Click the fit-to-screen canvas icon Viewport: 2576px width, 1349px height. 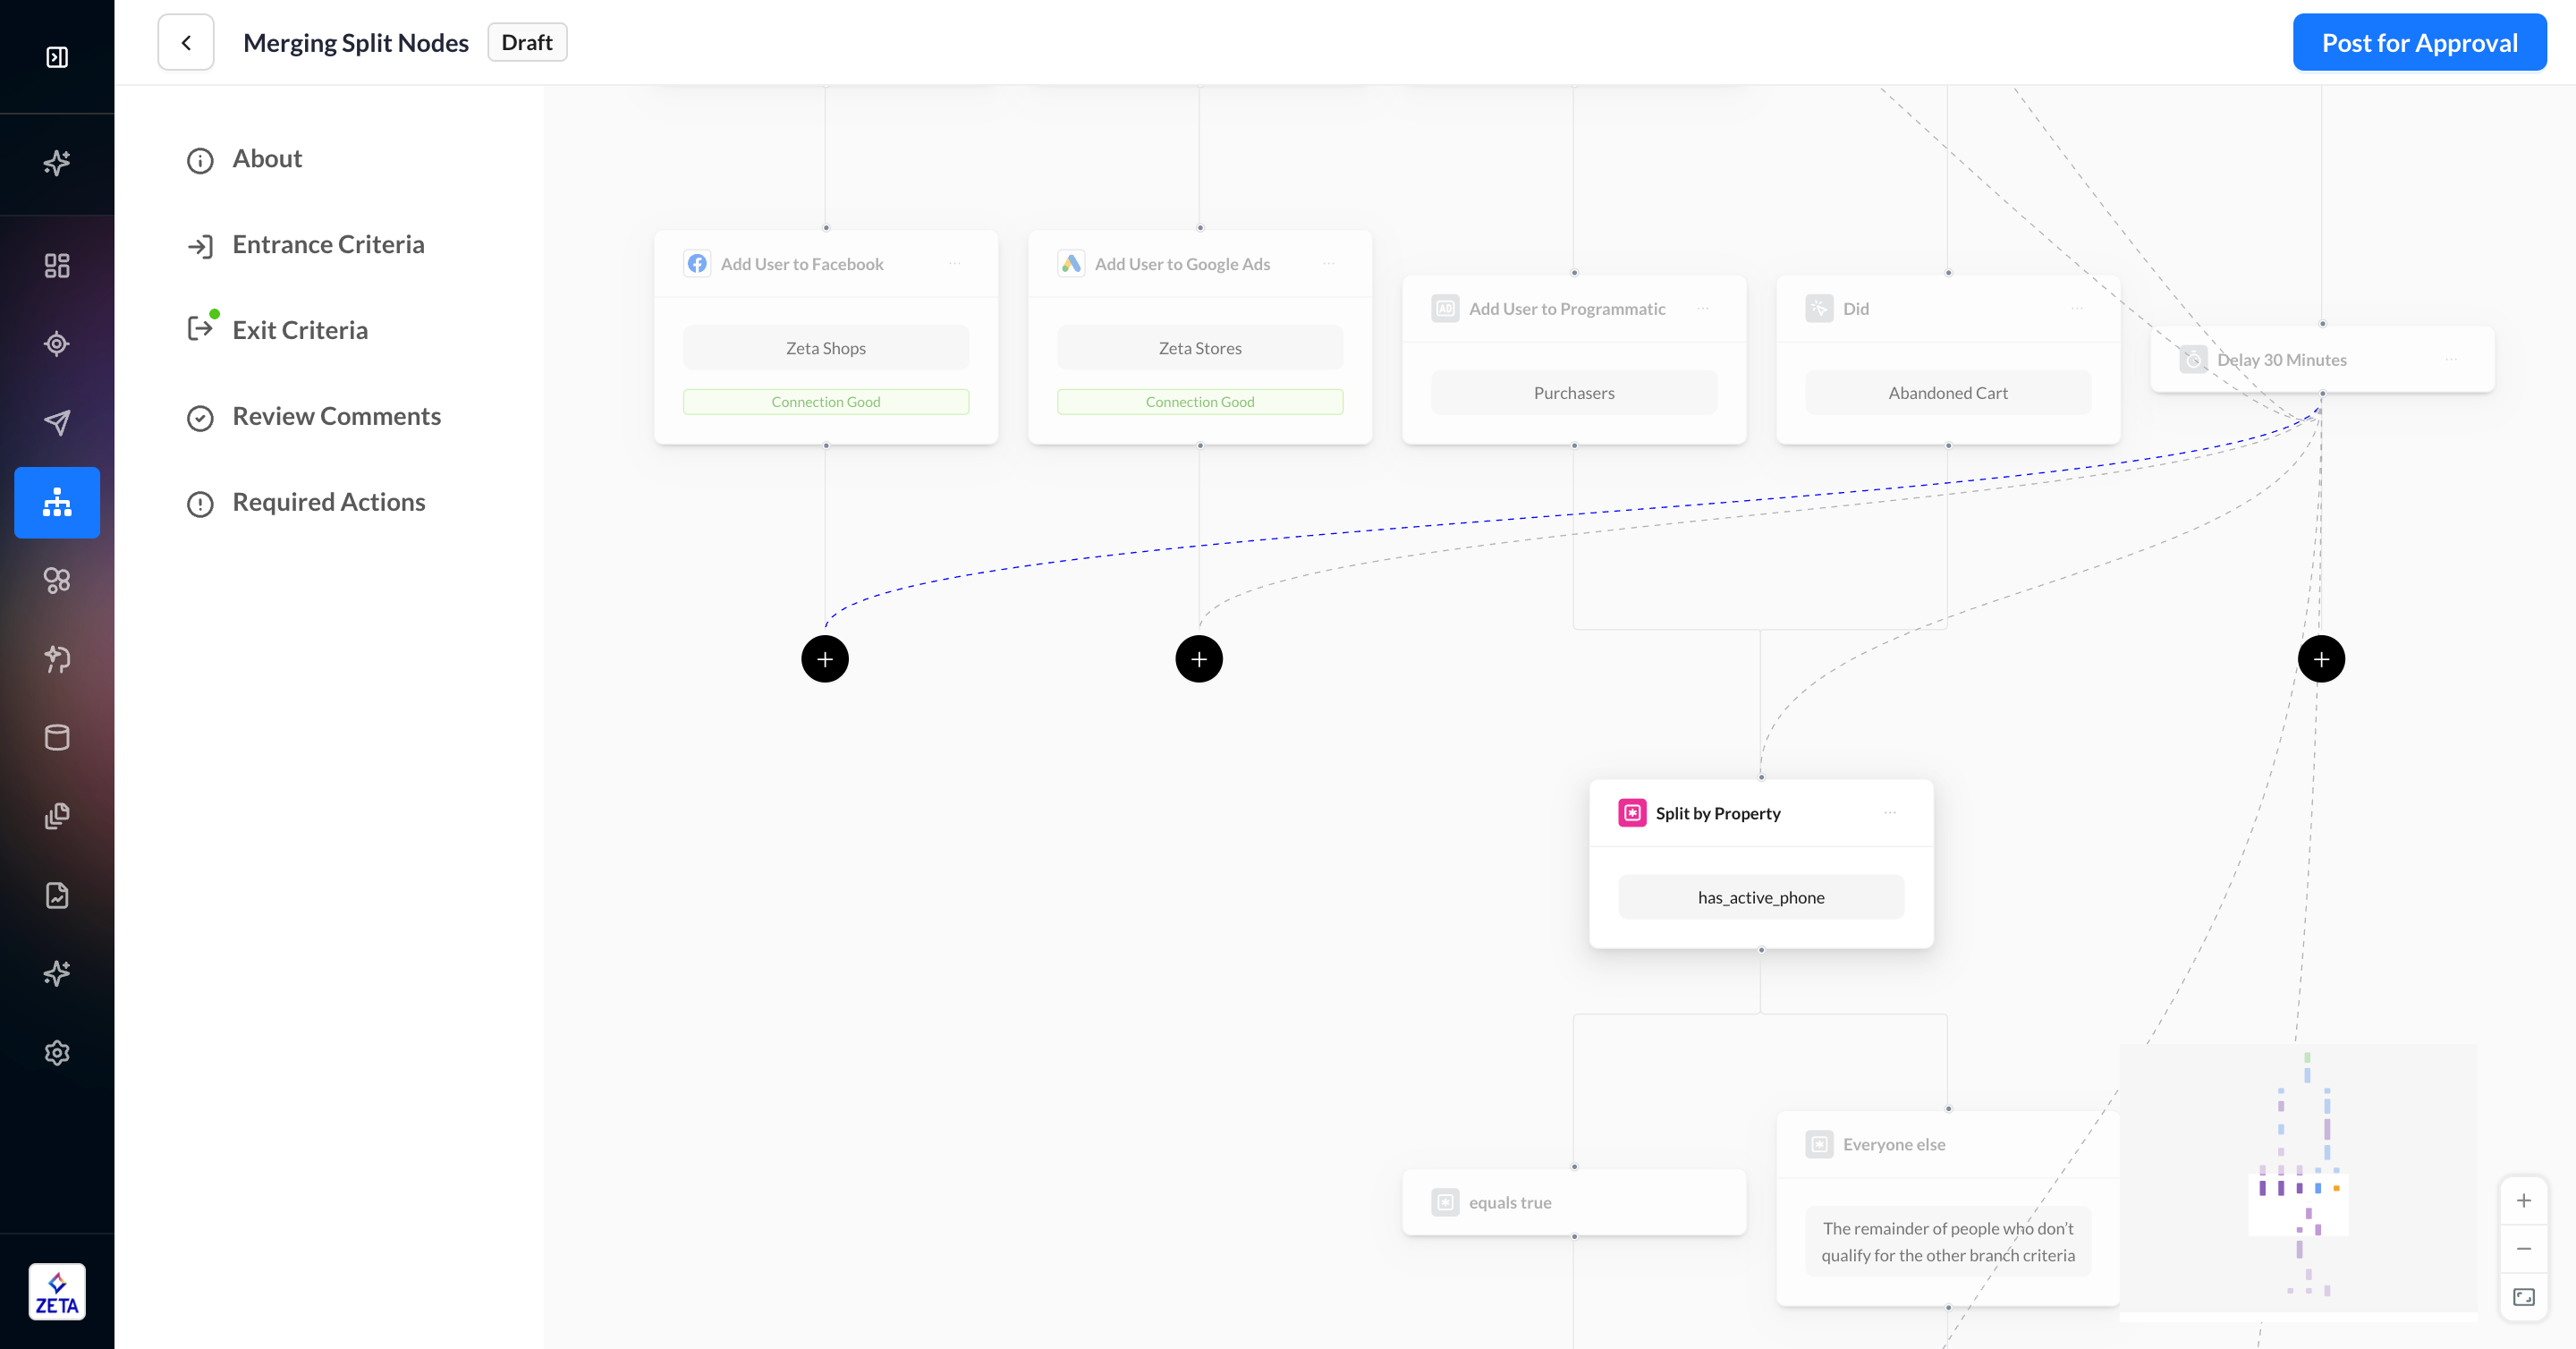pos(2523,1297)
